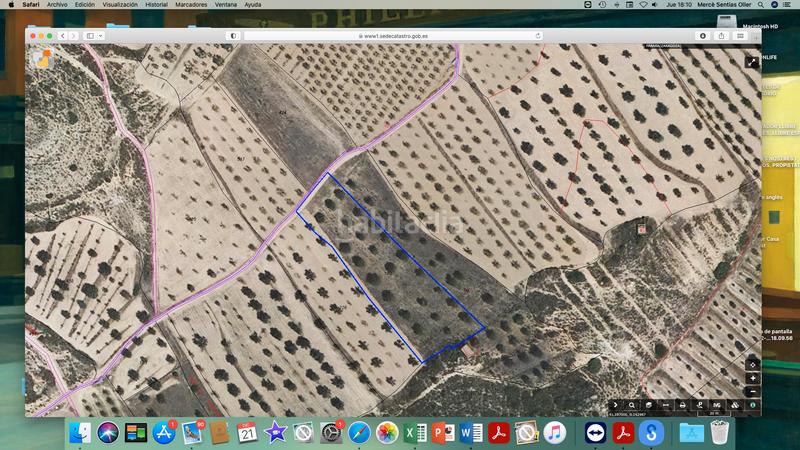Open the Safari sidebar dropdown arrow

101,35
